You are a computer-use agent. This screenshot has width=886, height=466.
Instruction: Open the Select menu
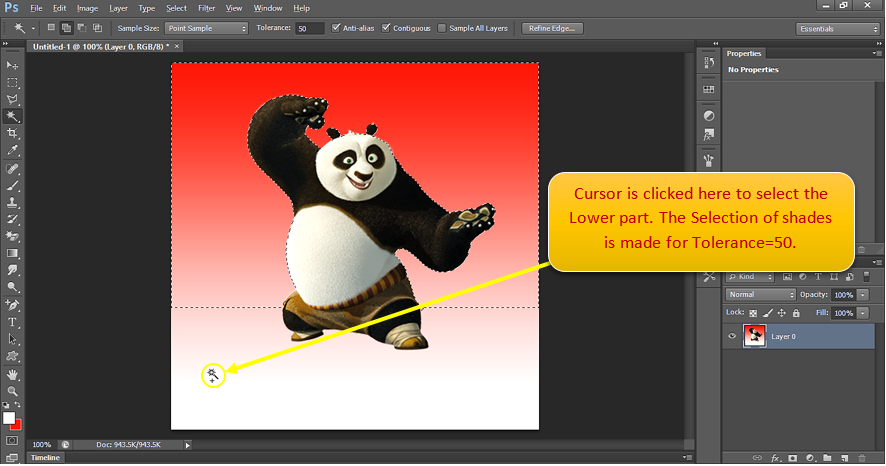pyautogui.click(x=176, y=8)
